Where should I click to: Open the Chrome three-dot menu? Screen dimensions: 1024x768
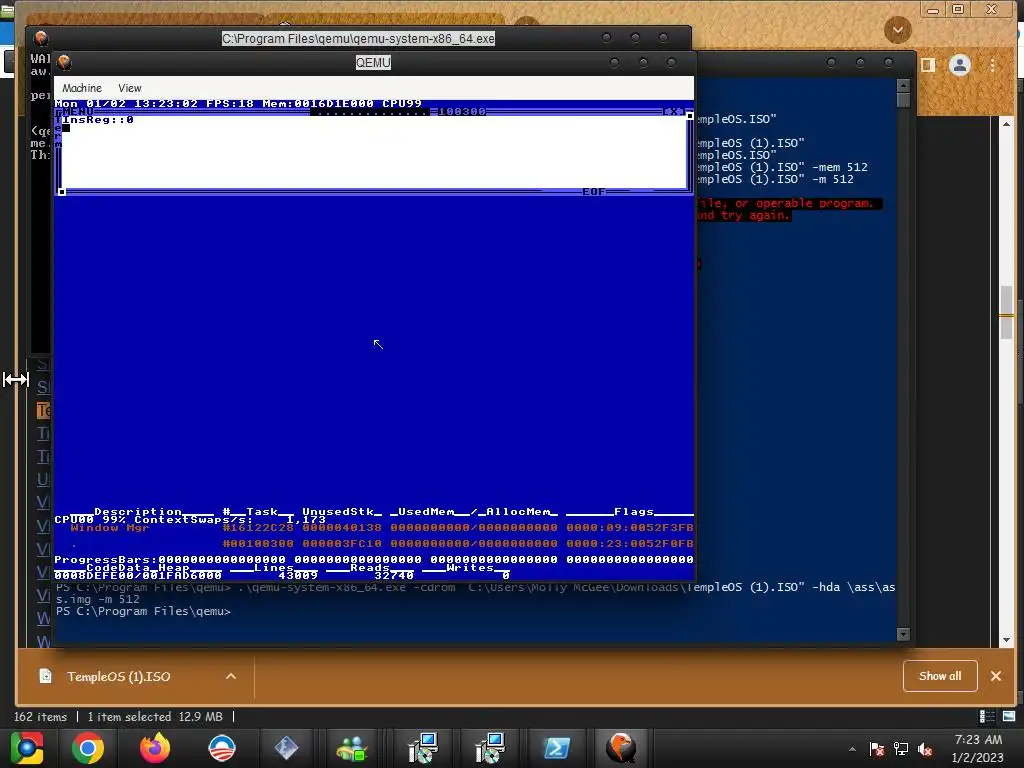coord(993,65)
